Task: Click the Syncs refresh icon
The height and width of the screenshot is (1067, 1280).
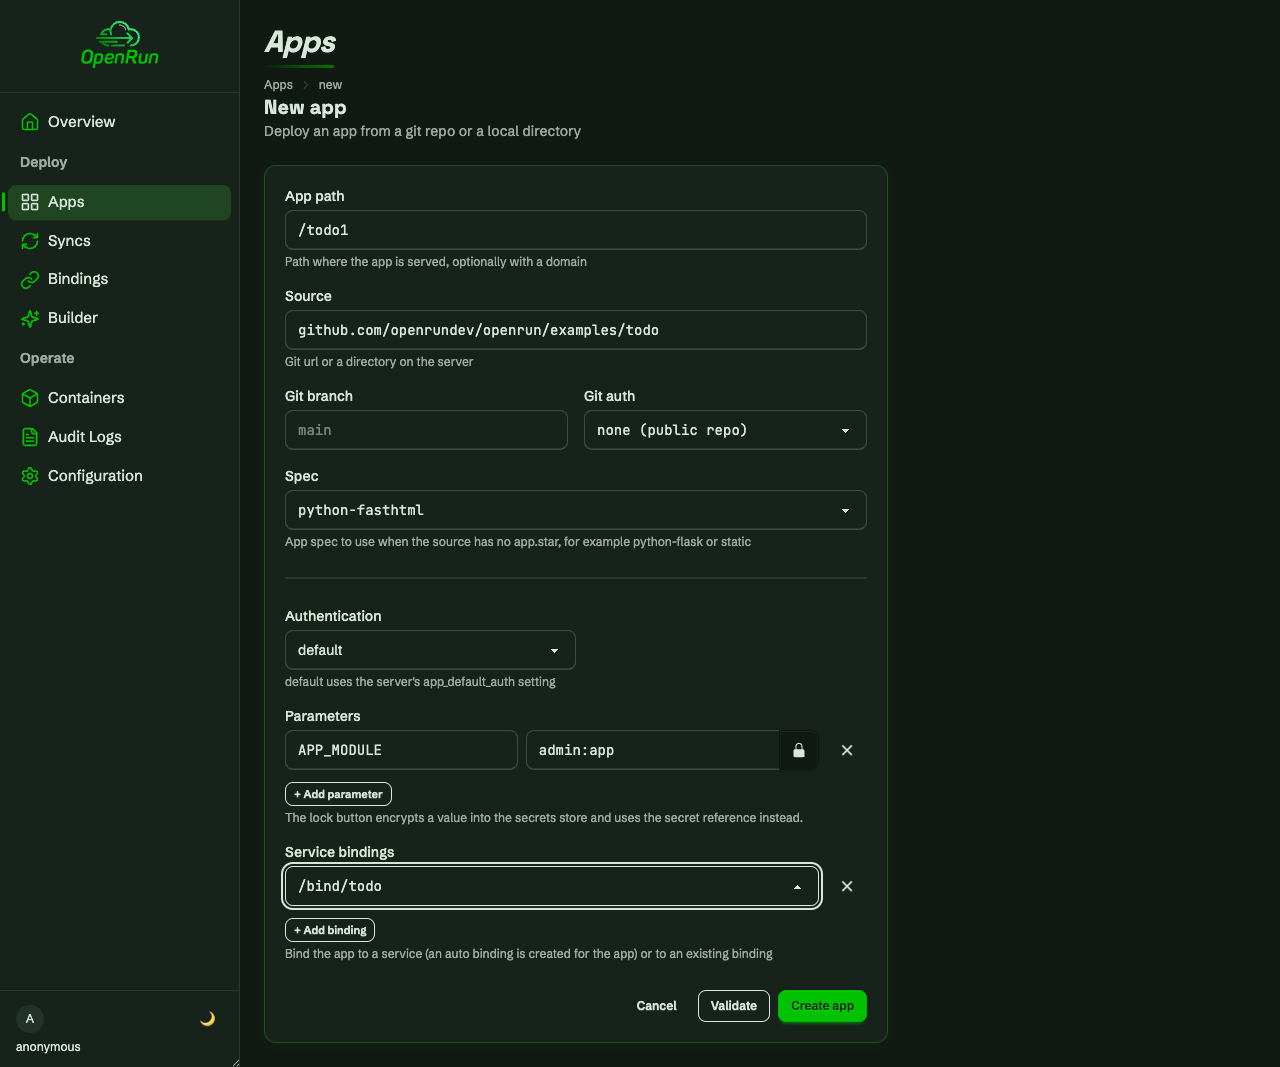Action: coord(30,241)
